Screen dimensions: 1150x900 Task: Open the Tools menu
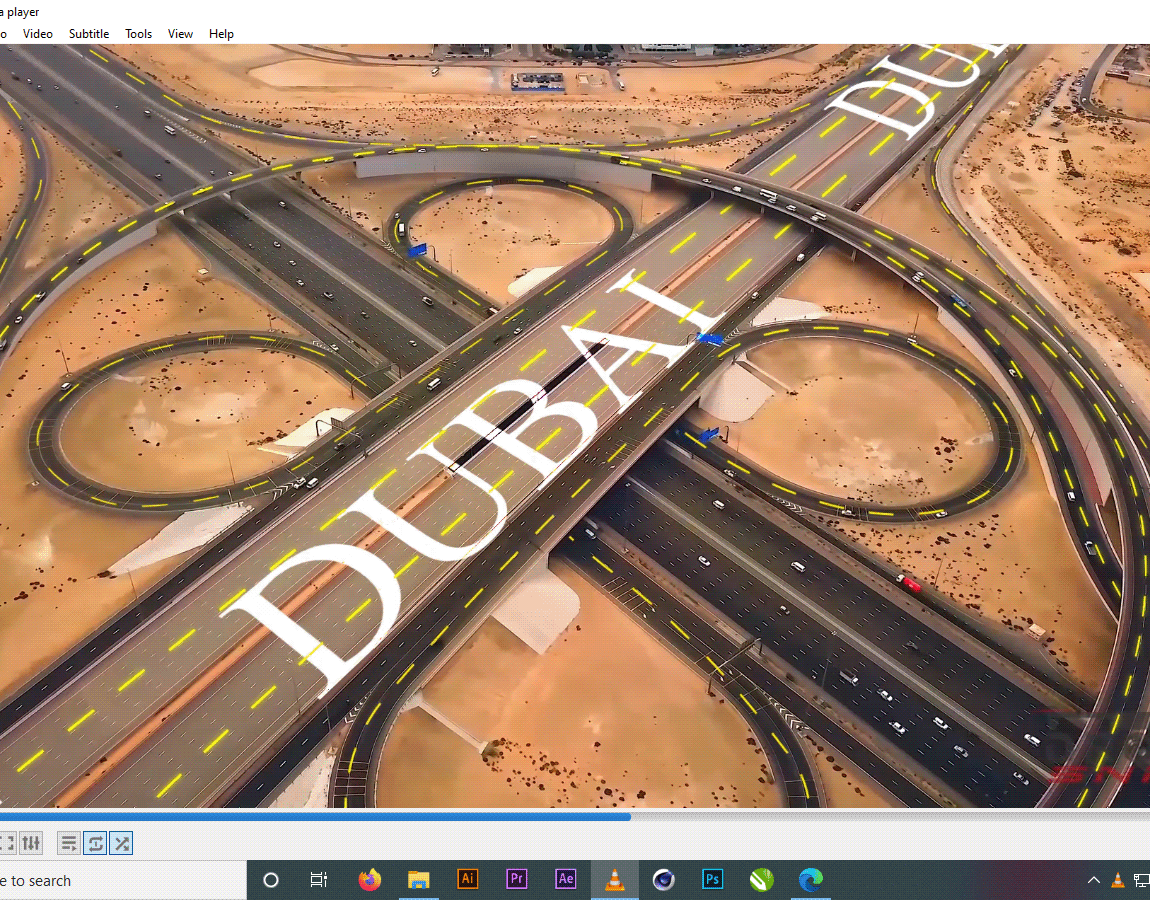[138, 34]
